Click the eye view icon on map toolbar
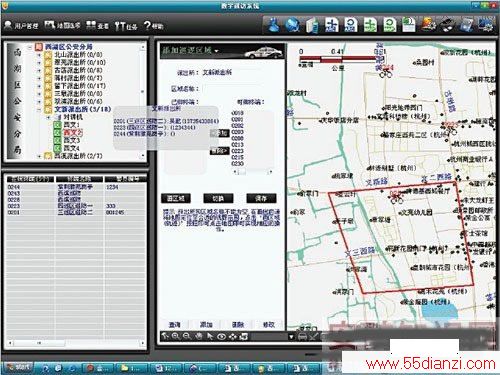The image size is (500, 375). 221,336
